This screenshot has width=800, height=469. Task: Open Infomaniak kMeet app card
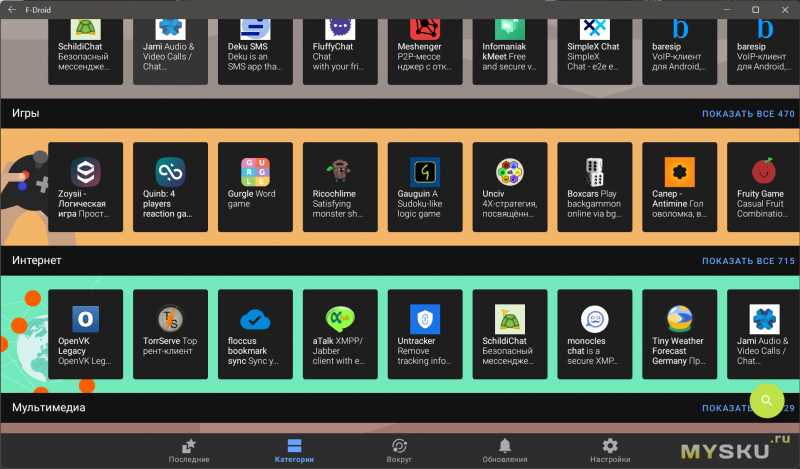pyautogui.click(x=510, y=52)
